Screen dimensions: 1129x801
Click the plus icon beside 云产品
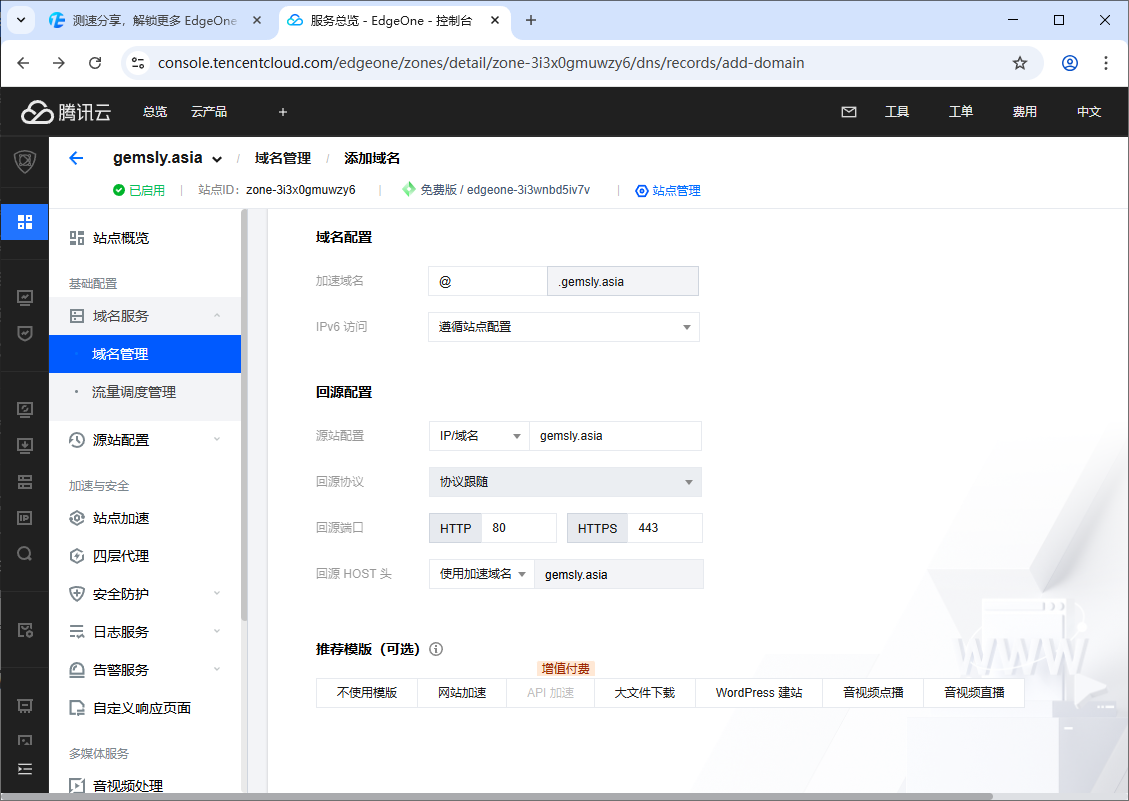coord(283,112)
